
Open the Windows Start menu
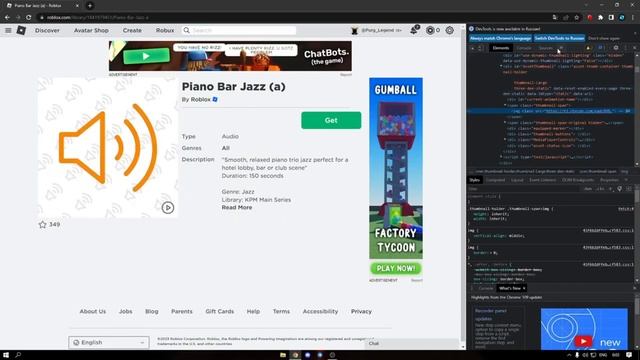tap(6, 355)
